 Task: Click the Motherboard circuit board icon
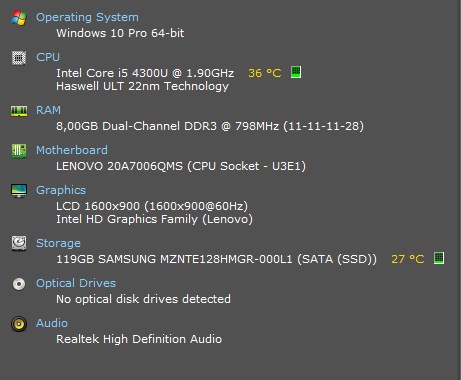(x=19, y=151)
